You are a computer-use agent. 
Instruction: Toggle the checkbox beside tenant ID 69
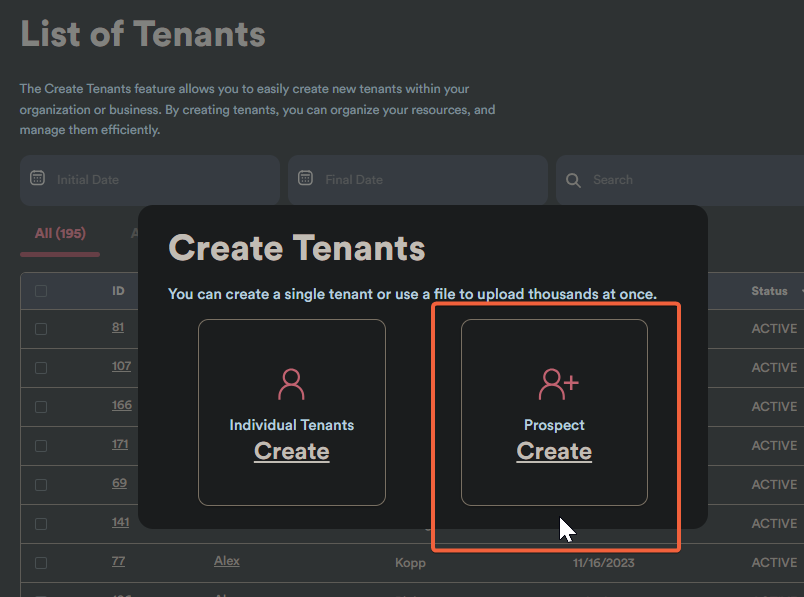(x=41, y=485)
